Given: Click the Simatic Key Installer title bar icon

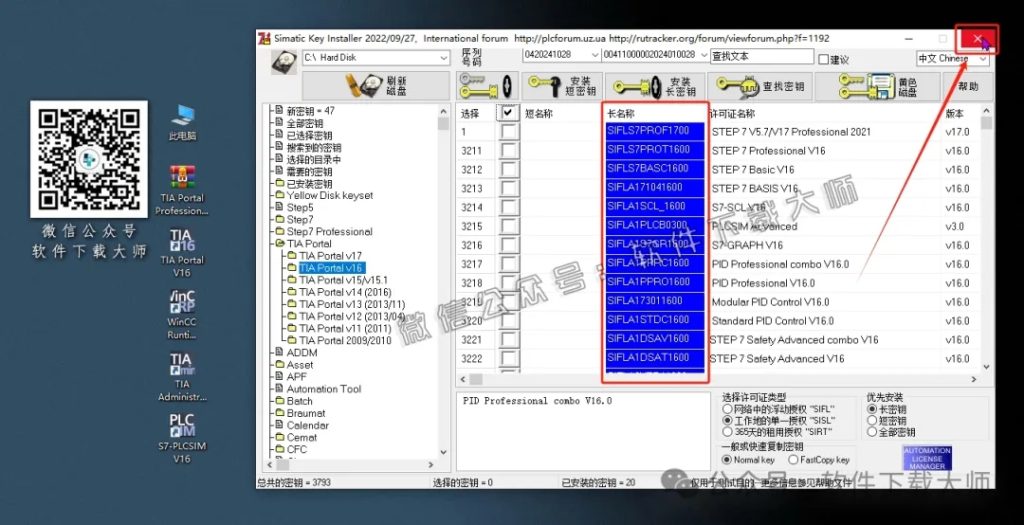Looking at the screenshot, I should click(x=264, y=39).
